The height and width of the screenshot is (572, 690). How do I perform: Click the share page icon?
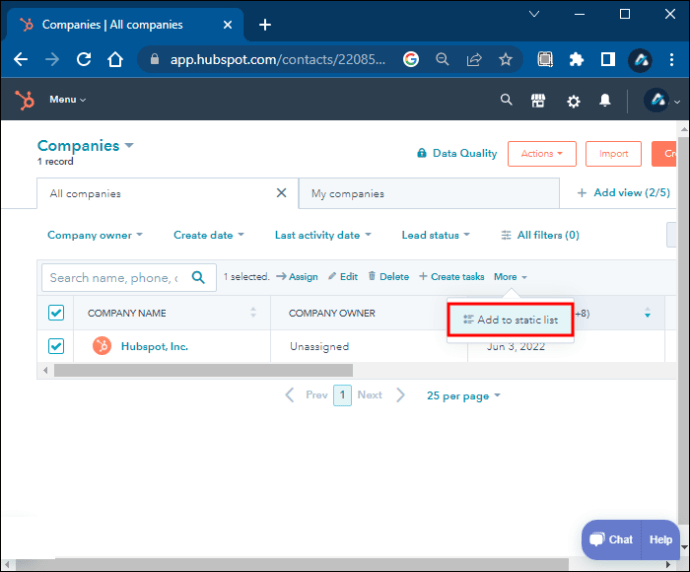[x=474, y=59]
